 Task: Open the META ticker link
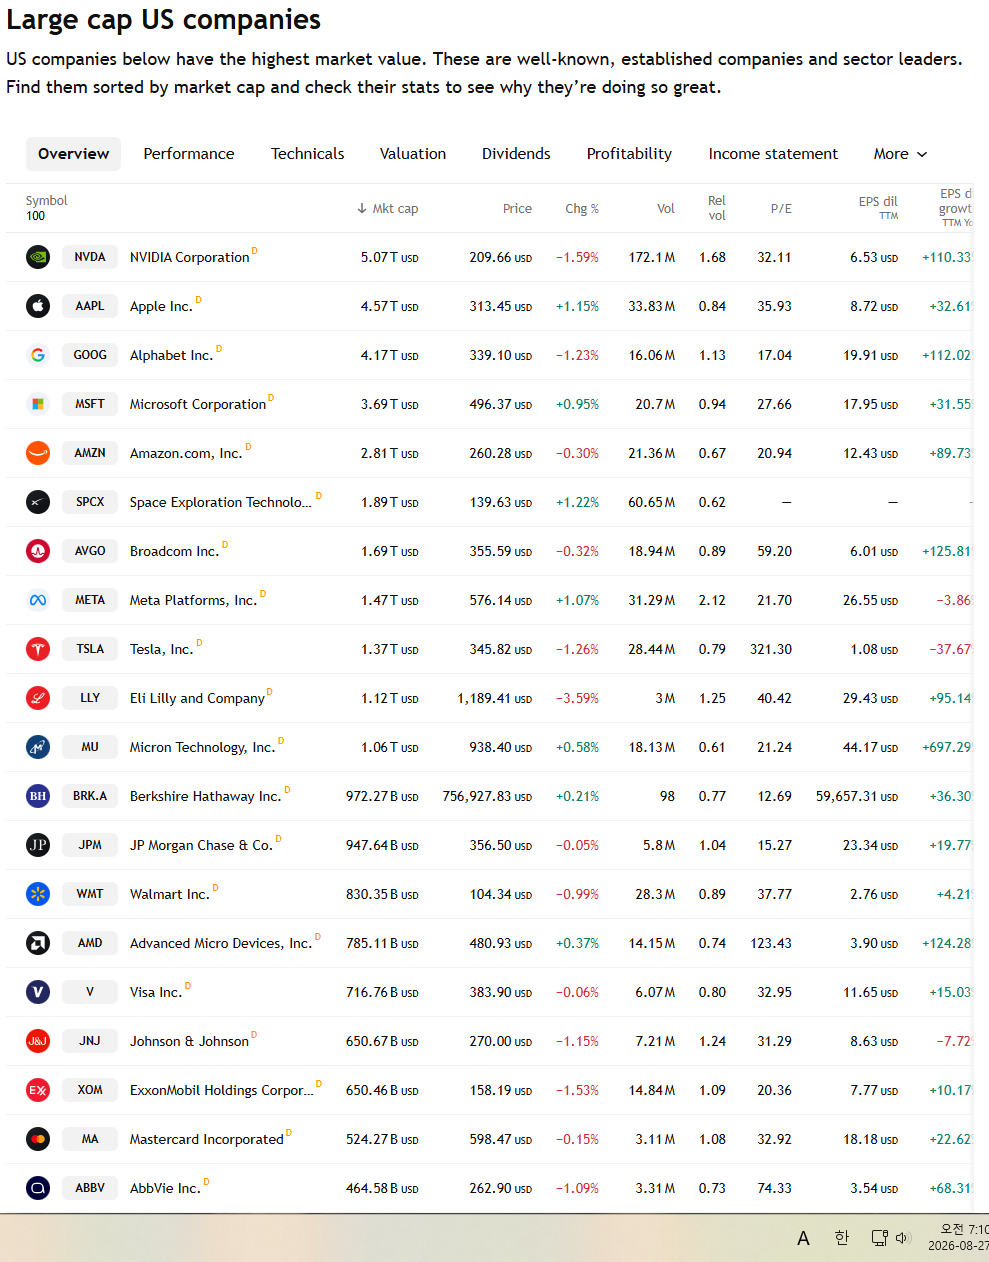pyautogui.click(x=90, y=600)
